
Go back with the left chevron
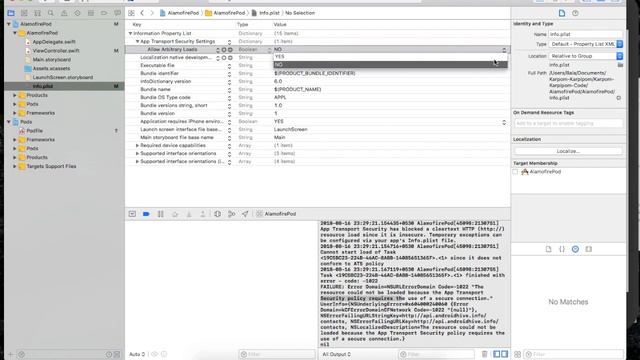click(142, 13)
